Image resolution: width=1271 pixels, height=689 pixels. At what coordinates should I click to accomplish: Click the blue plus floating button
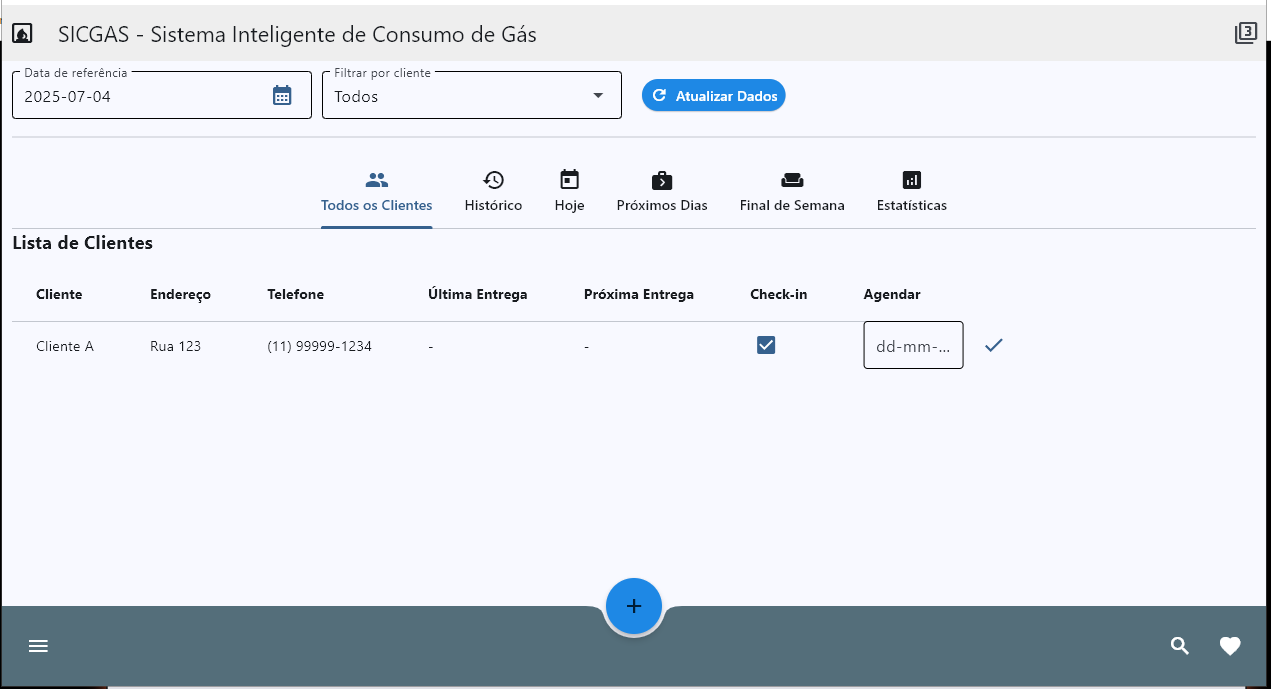tap(634, 606)
